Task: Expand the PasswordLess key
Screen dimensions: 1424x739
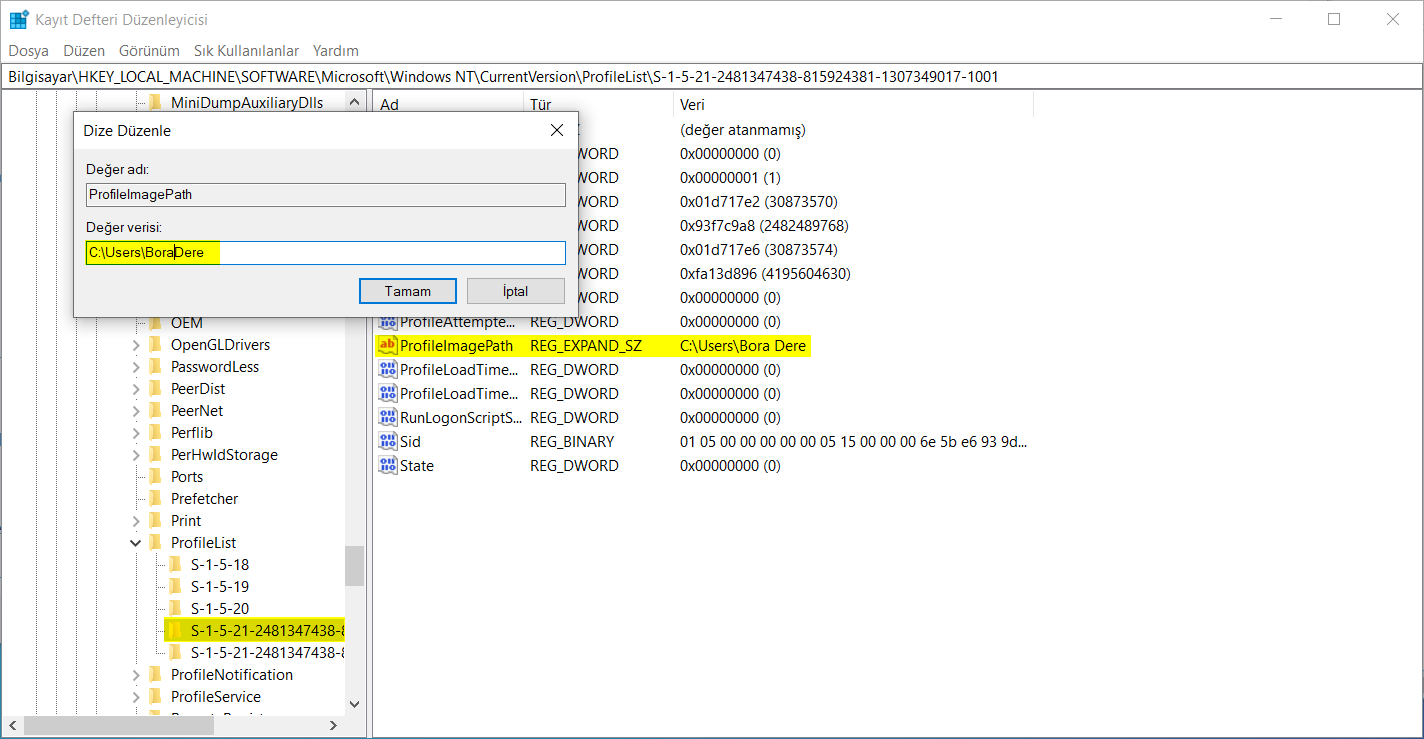Action: click(x=136, y=367)
